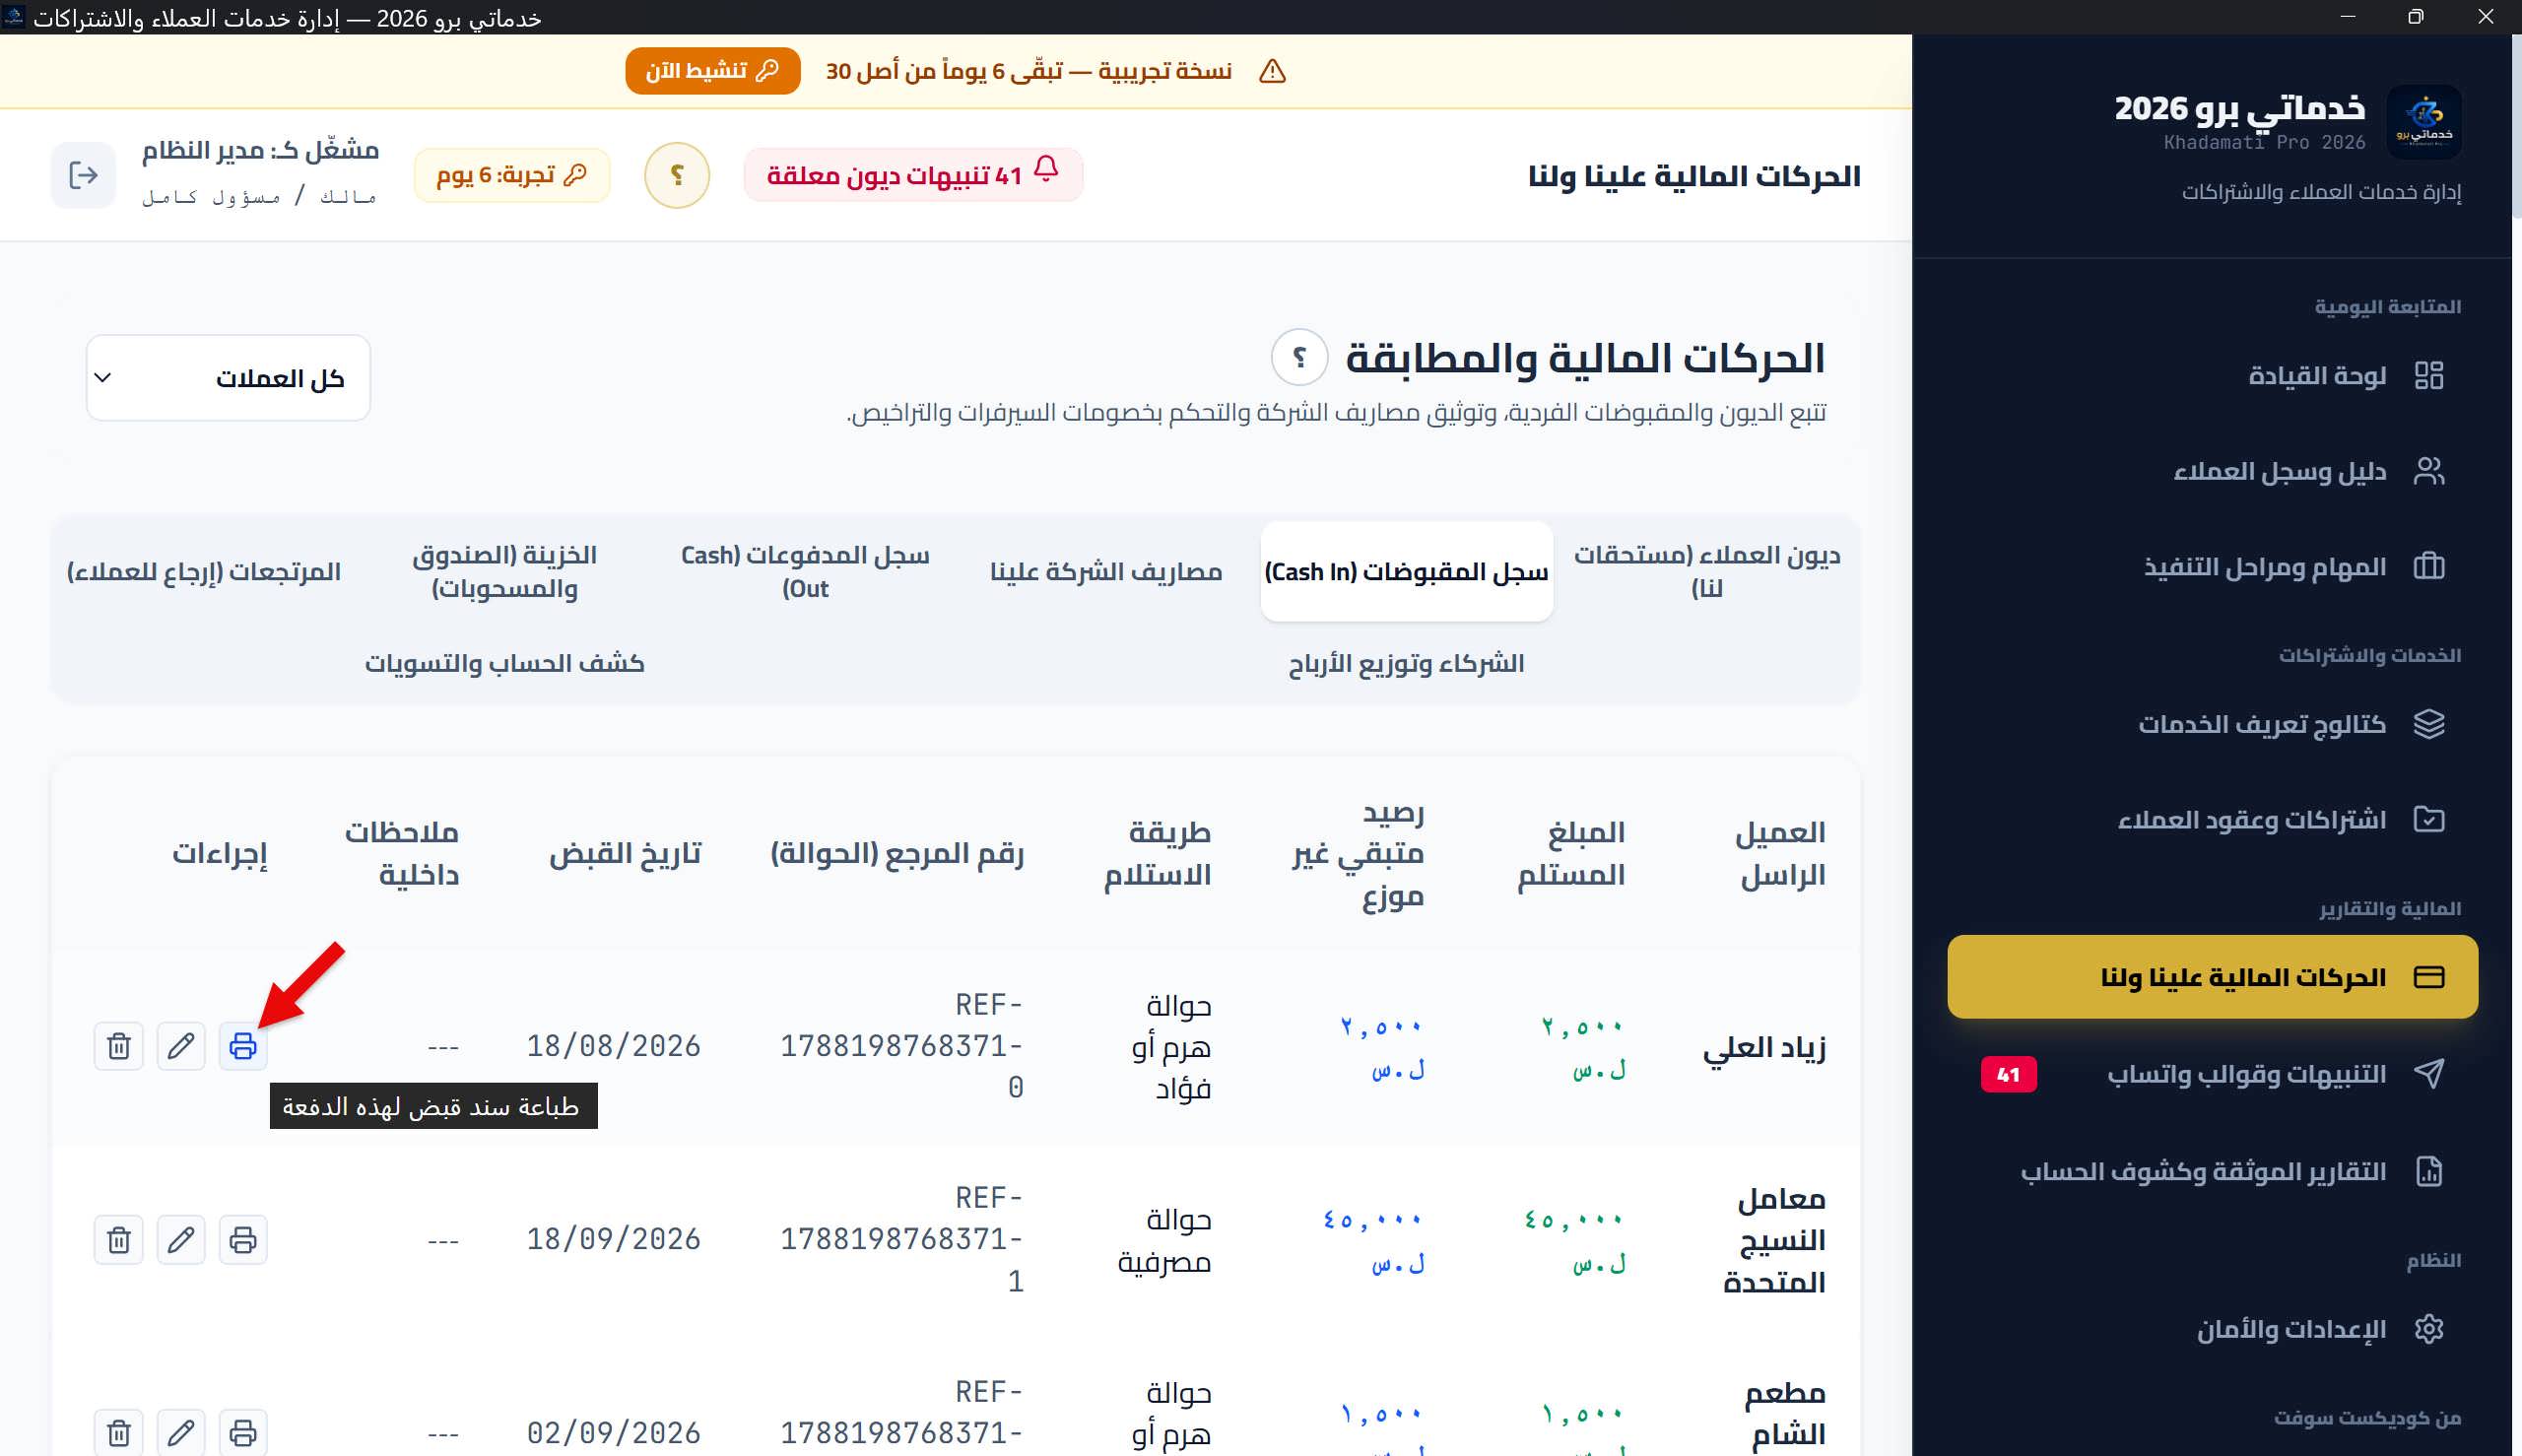Click help icon beside الحركات المالية والمطابقة

pos(1299,357)
